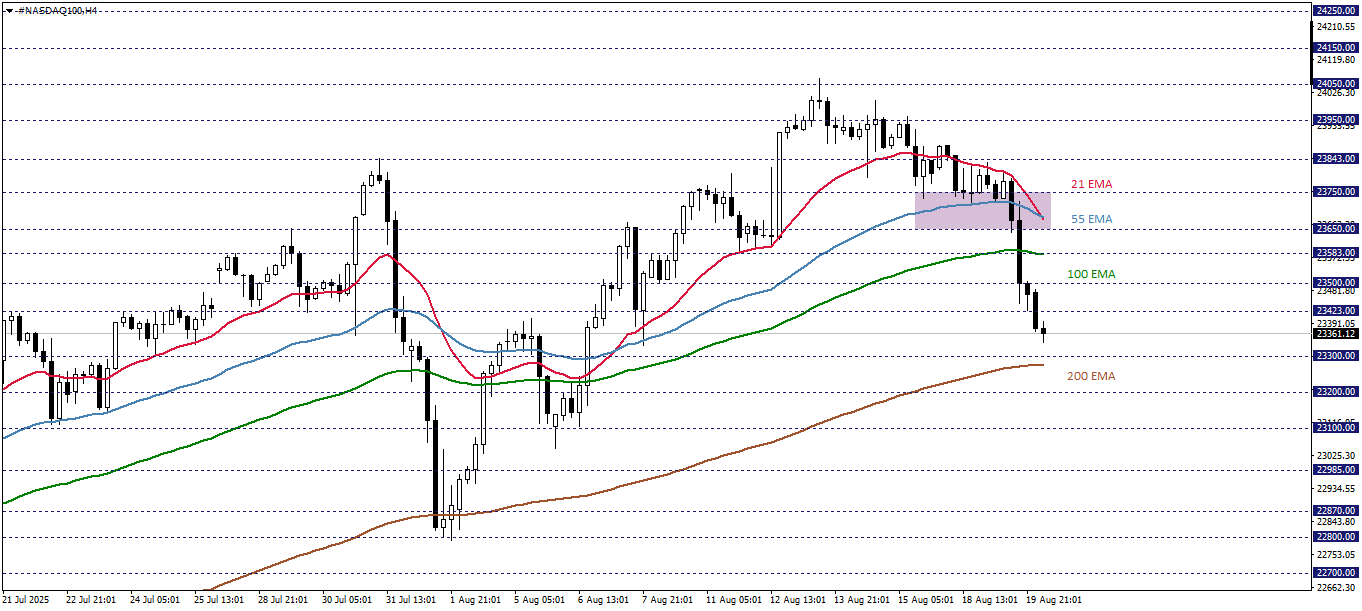Click the 23423.00 price level label
Screen dimensions: 1362x611
(x=1336, y=311)
